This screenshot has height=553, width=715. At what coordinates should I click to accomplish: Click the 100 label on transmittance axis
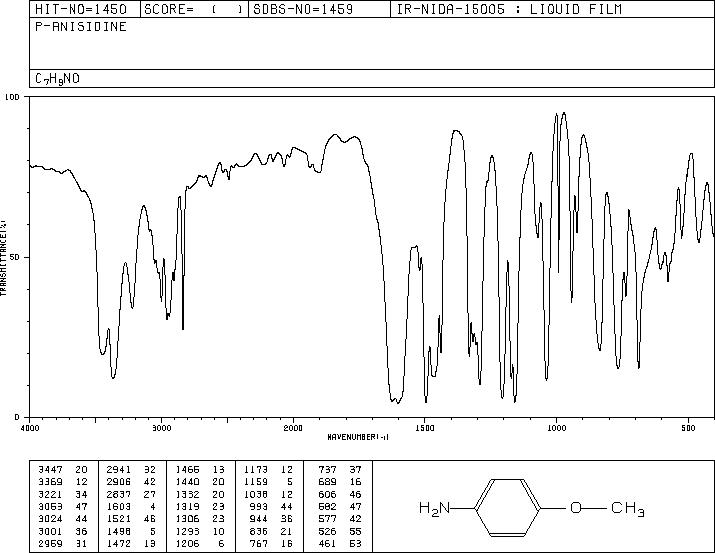click(12, 97)
